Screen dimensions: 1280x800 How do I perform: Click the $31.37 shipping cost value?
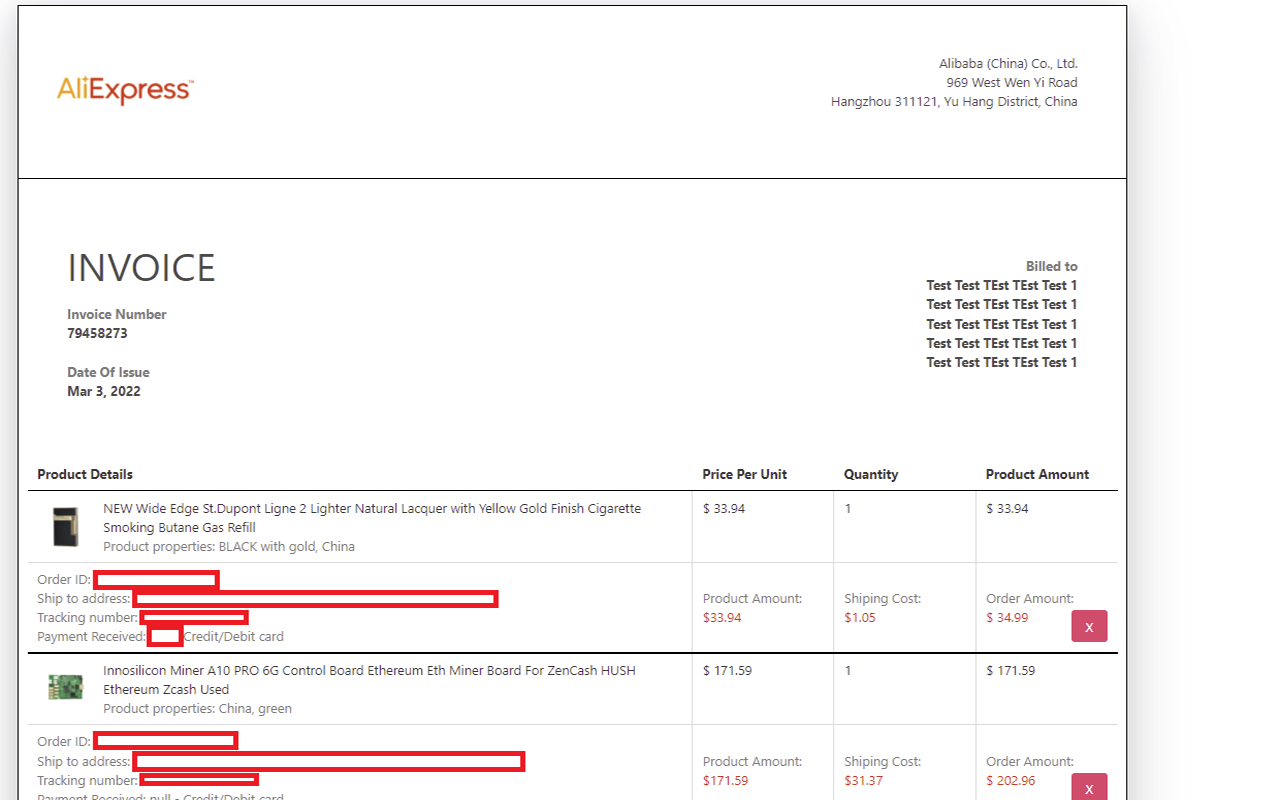pyautogui.click(x=863, y=780)
